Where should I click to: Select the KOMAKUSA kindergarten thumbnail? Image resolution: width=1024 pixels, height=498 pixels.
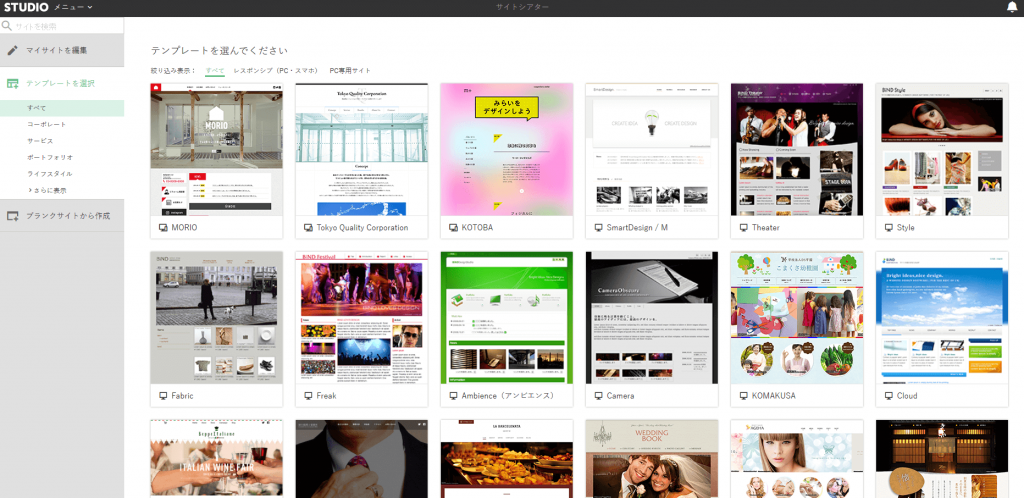point(797,318)
